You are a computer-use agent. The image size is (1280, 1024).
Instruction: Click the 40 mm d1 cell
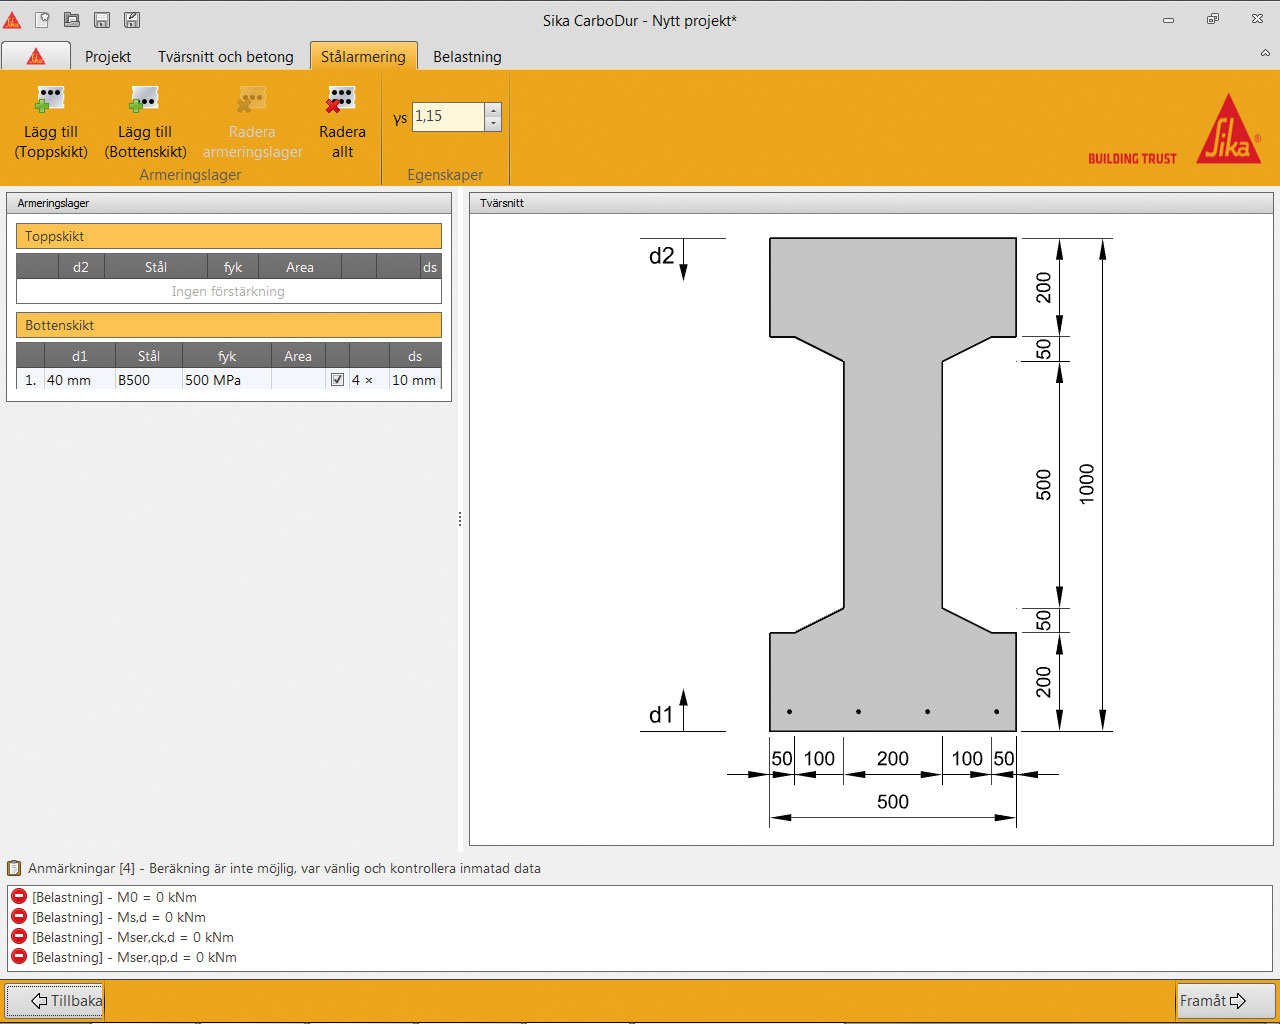click(79, 380)
